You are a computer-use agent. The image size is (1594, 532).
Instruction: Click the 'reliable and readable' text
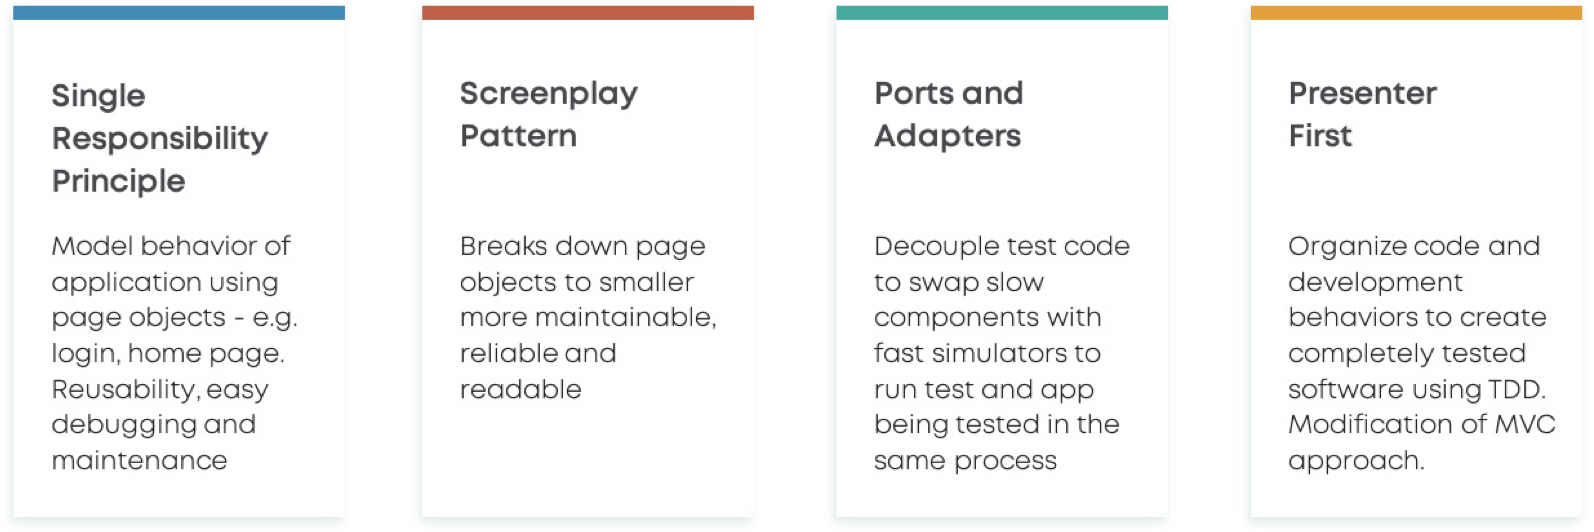[x=538, y=371]
